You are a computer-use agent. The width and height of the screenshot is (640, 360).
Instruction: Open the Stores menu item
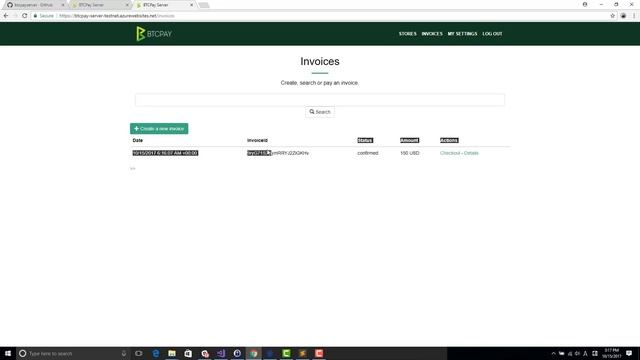(407, 34)
